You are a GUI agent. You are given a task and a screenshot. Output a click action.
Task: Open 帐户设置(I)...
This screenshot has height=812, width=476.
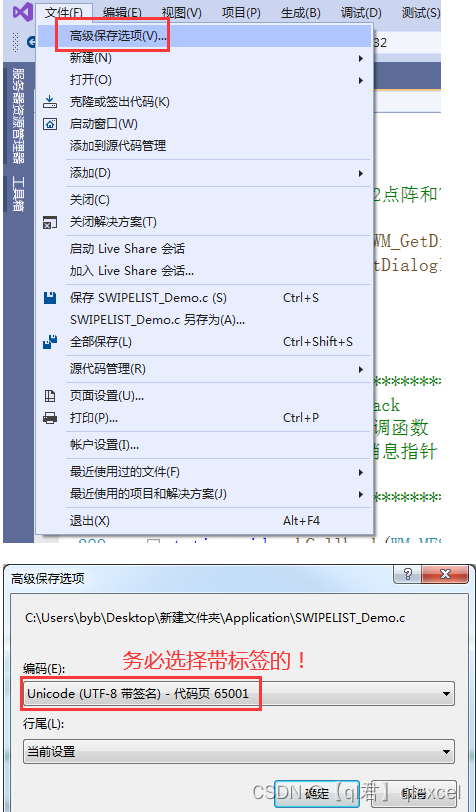point(205,445)
